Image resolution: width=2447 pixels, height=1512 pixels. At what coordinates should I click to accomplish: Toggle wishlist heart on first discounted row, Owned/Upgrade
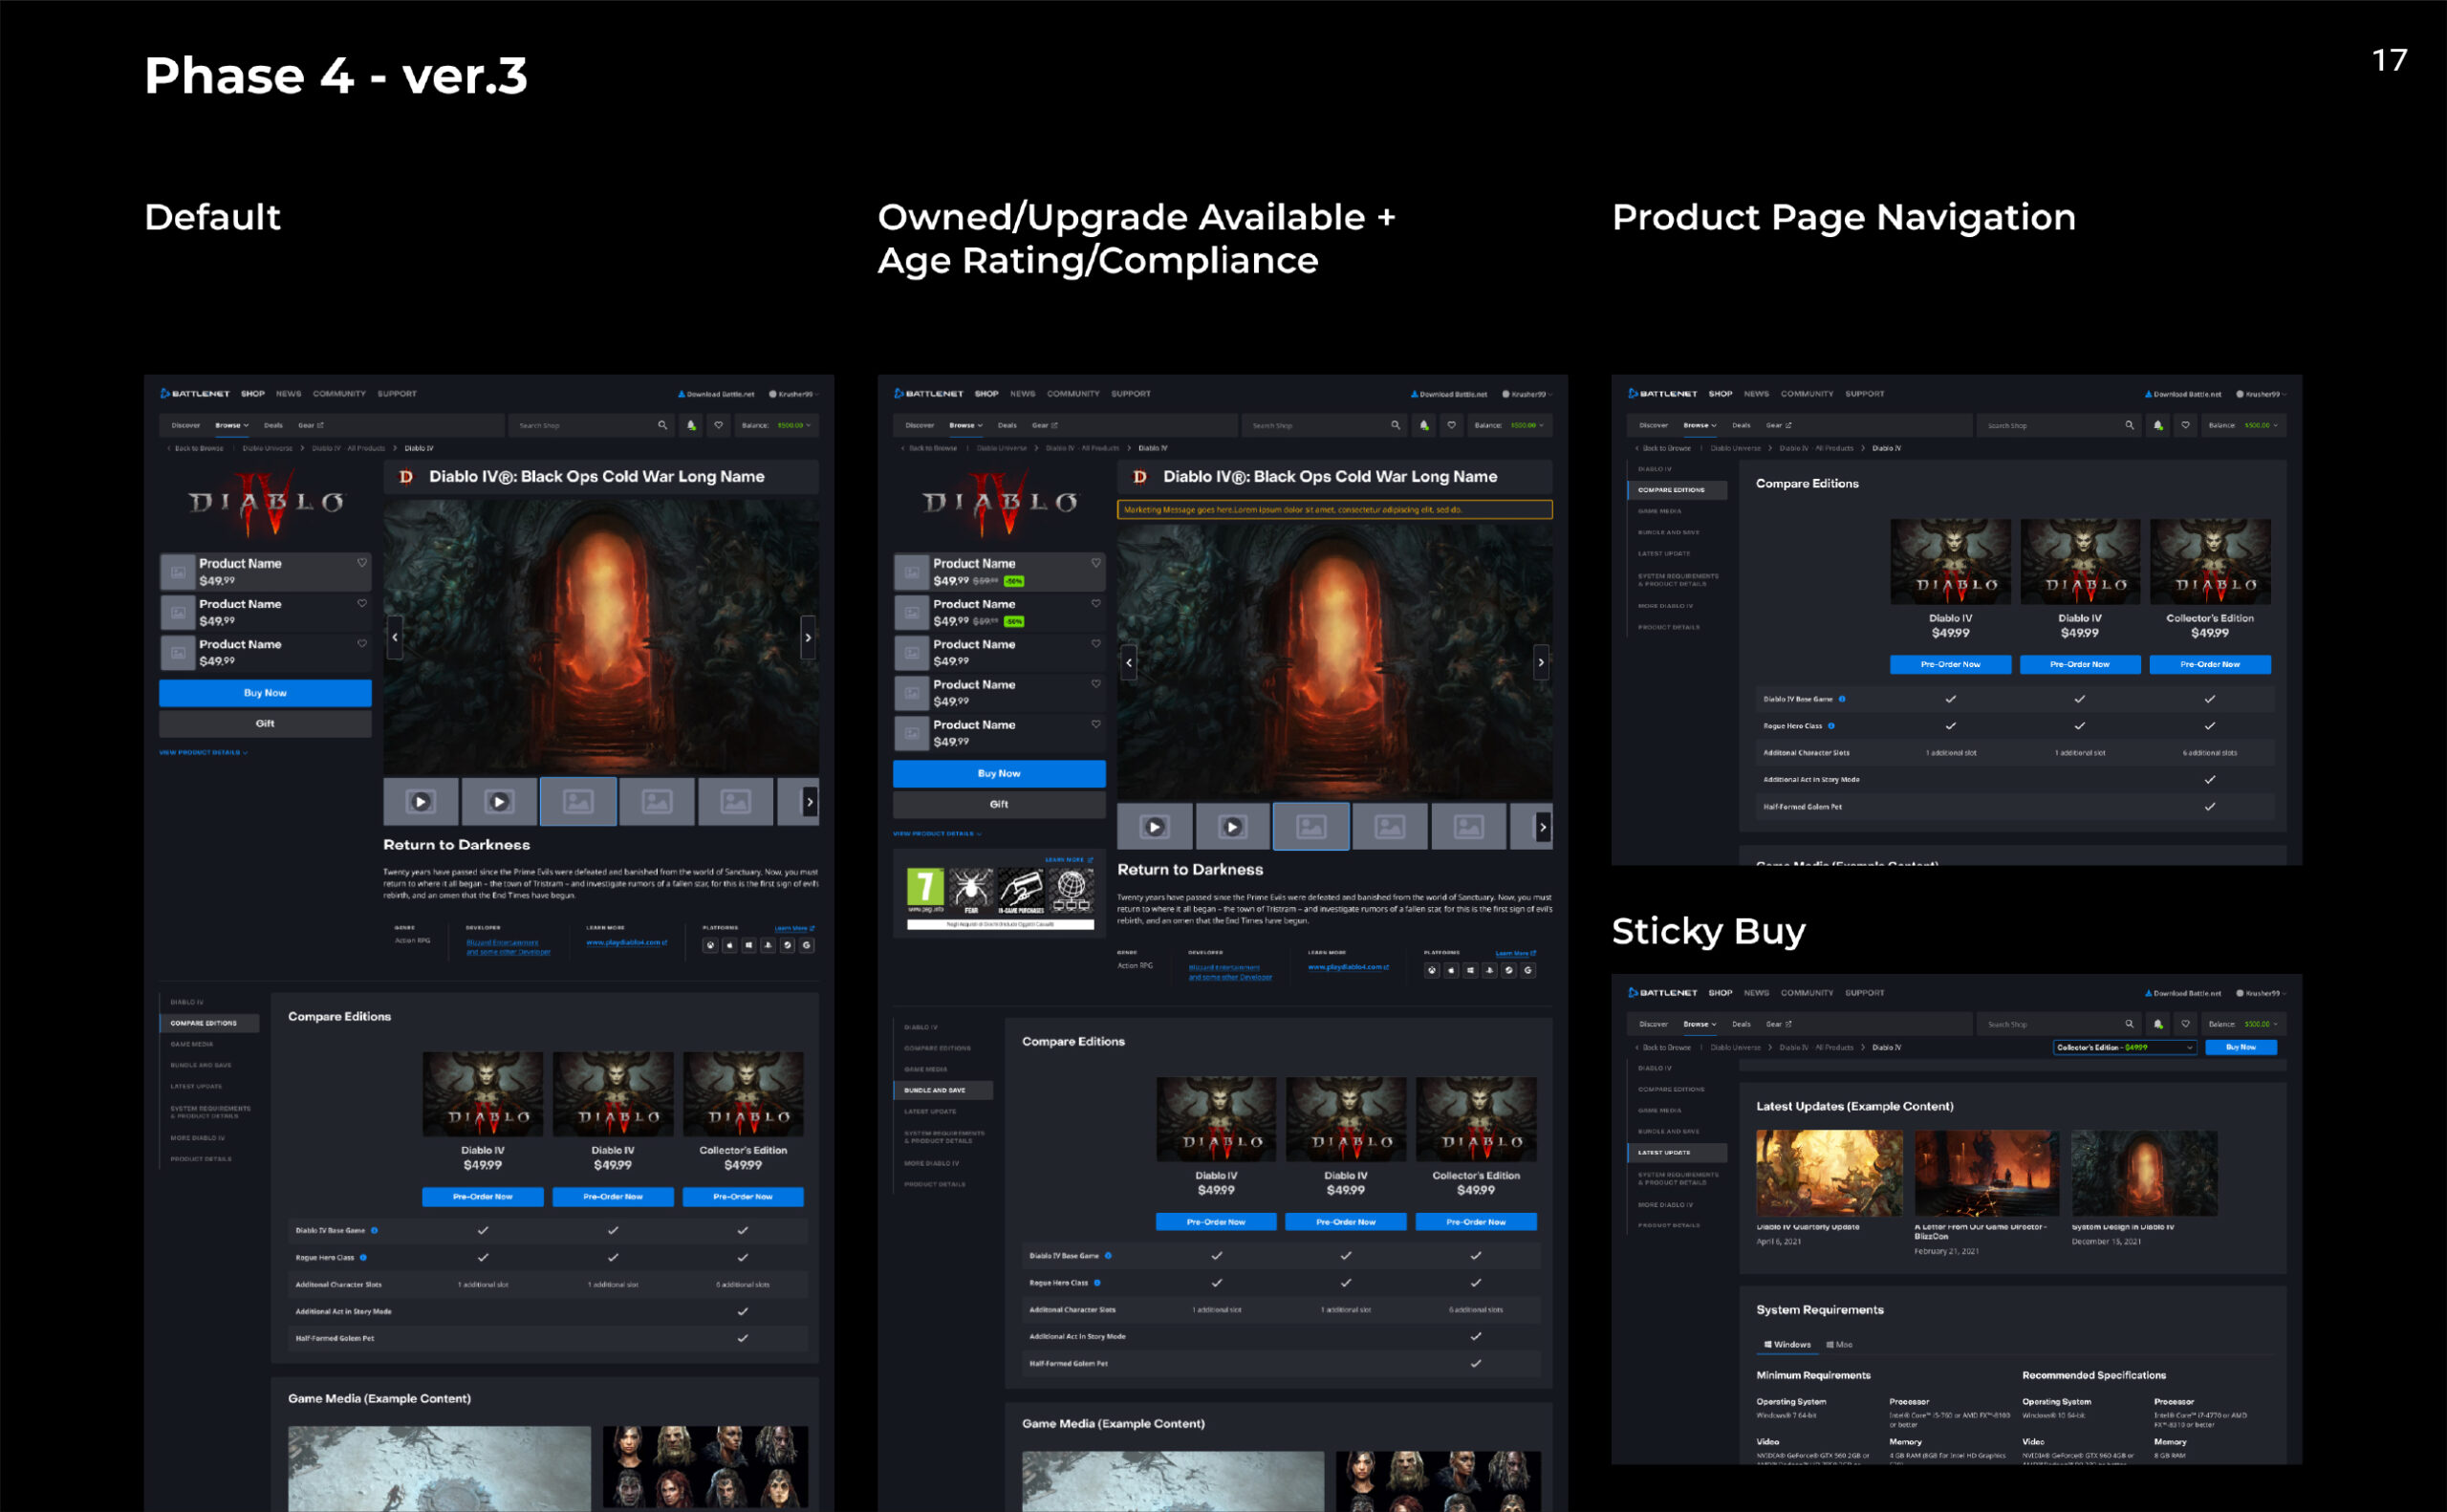pyautogui.click(x=1096, y=563)
